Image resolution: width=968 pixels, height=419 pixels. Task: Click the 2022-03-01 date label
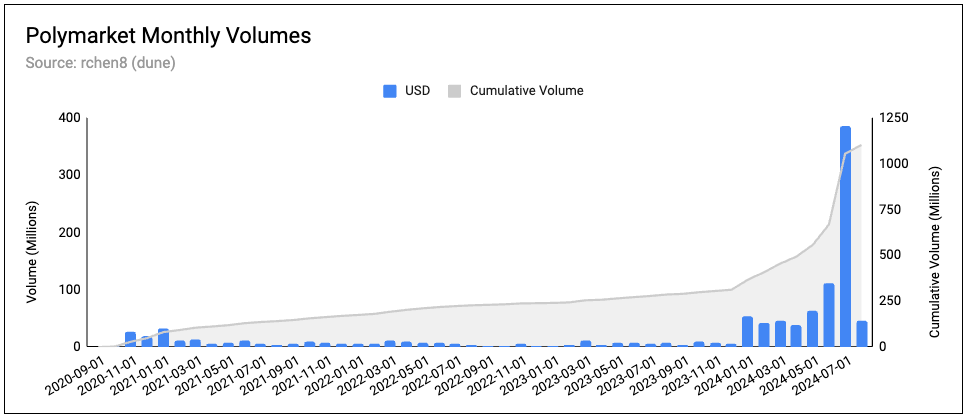367,373
